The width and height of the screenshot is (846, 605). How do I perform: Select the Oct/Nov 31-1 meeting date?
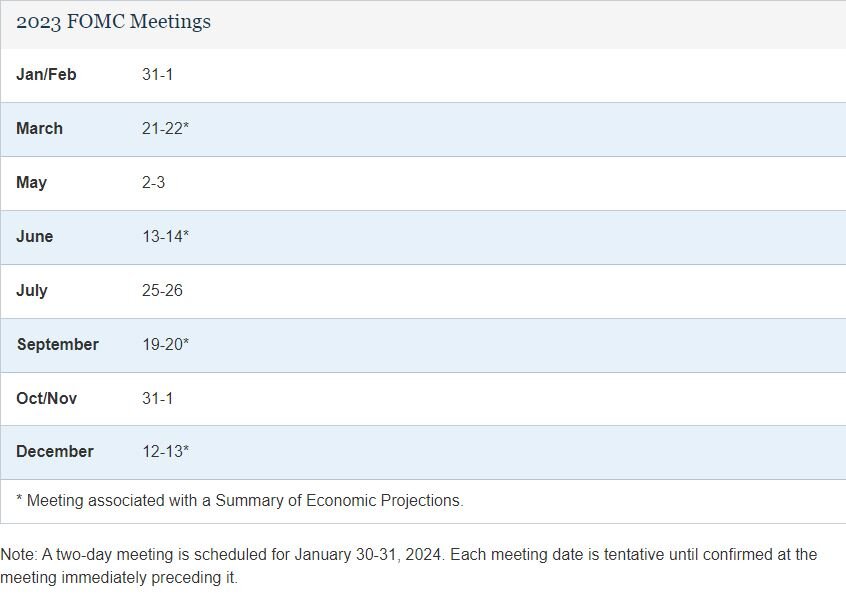tap(158, 399)
